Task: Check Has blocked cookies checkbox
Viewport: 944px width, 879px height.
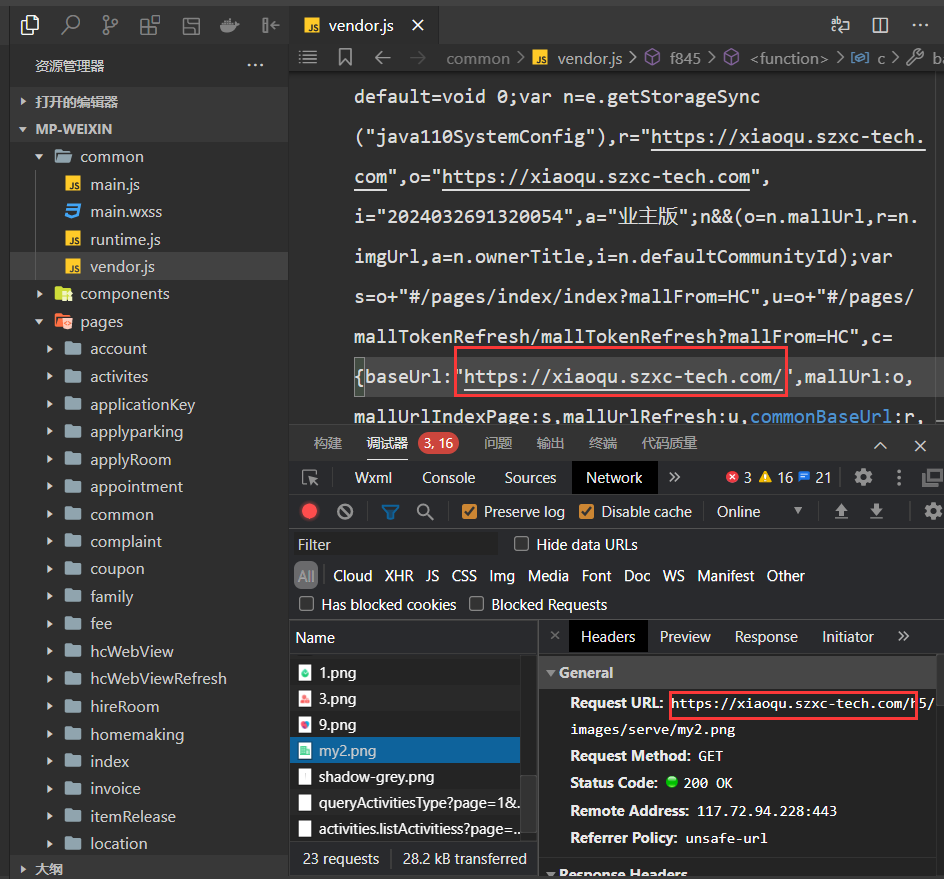Action: coord(306,604)
